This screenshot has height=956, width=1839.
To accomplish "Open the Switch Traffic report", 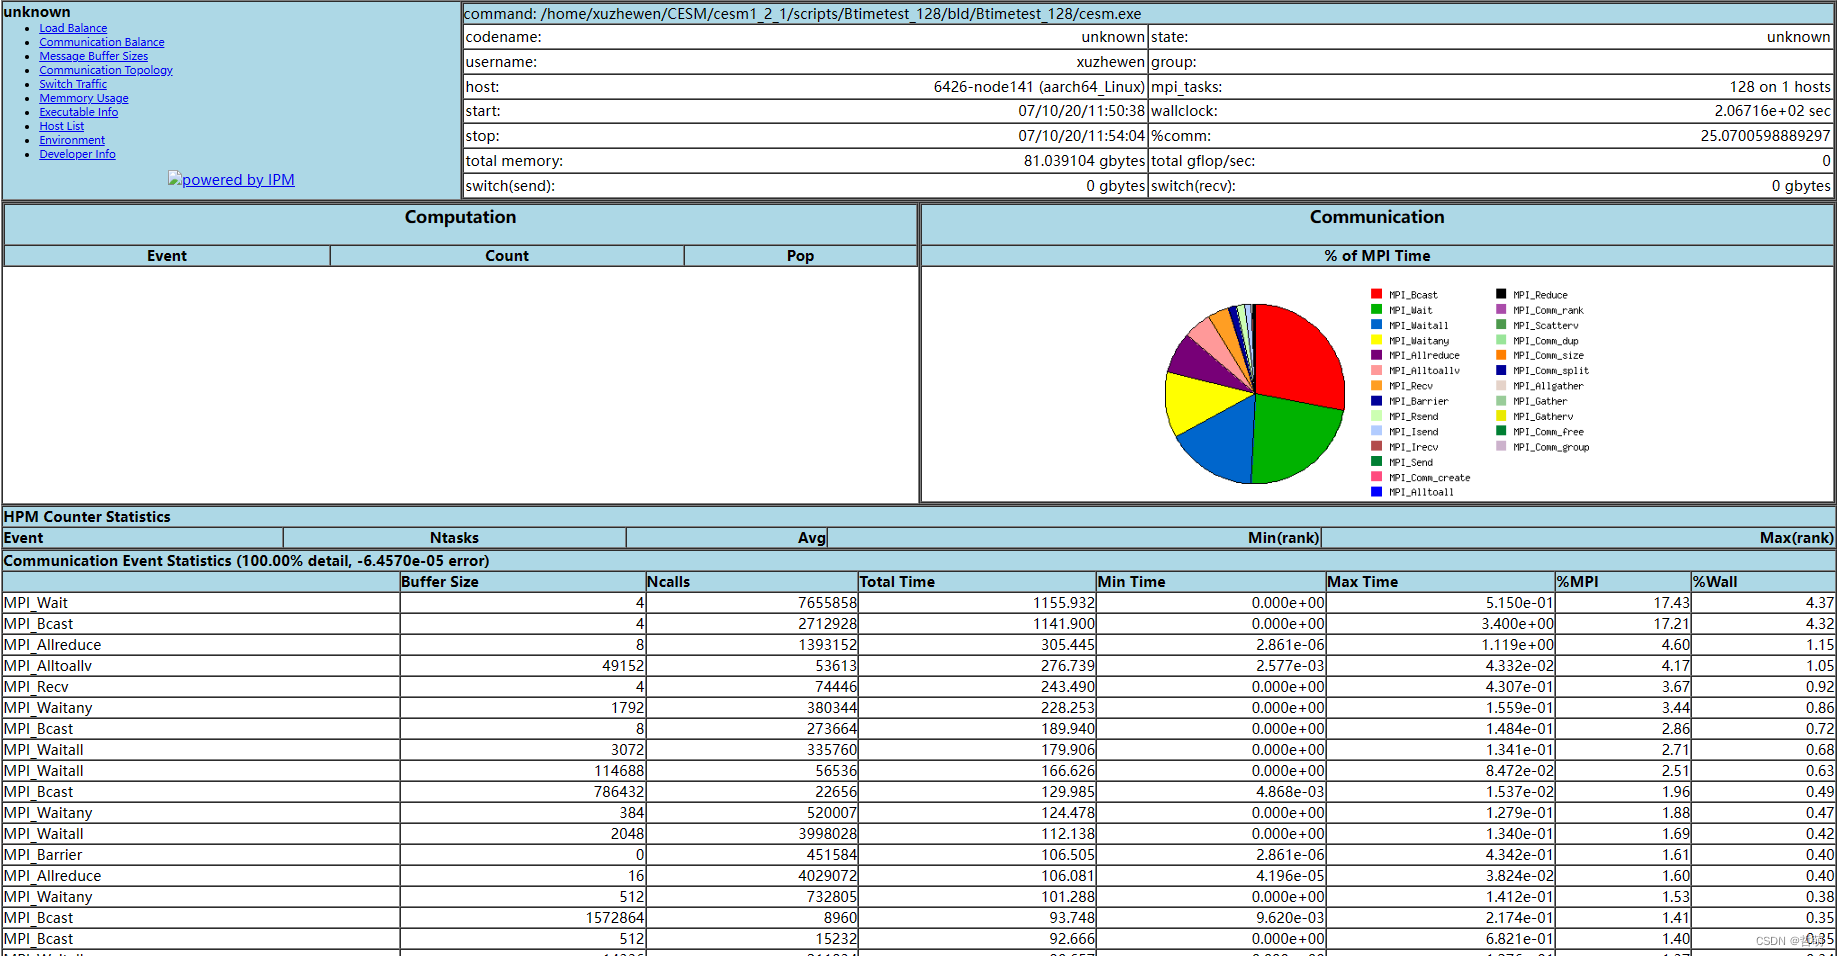I will point(72,84).
